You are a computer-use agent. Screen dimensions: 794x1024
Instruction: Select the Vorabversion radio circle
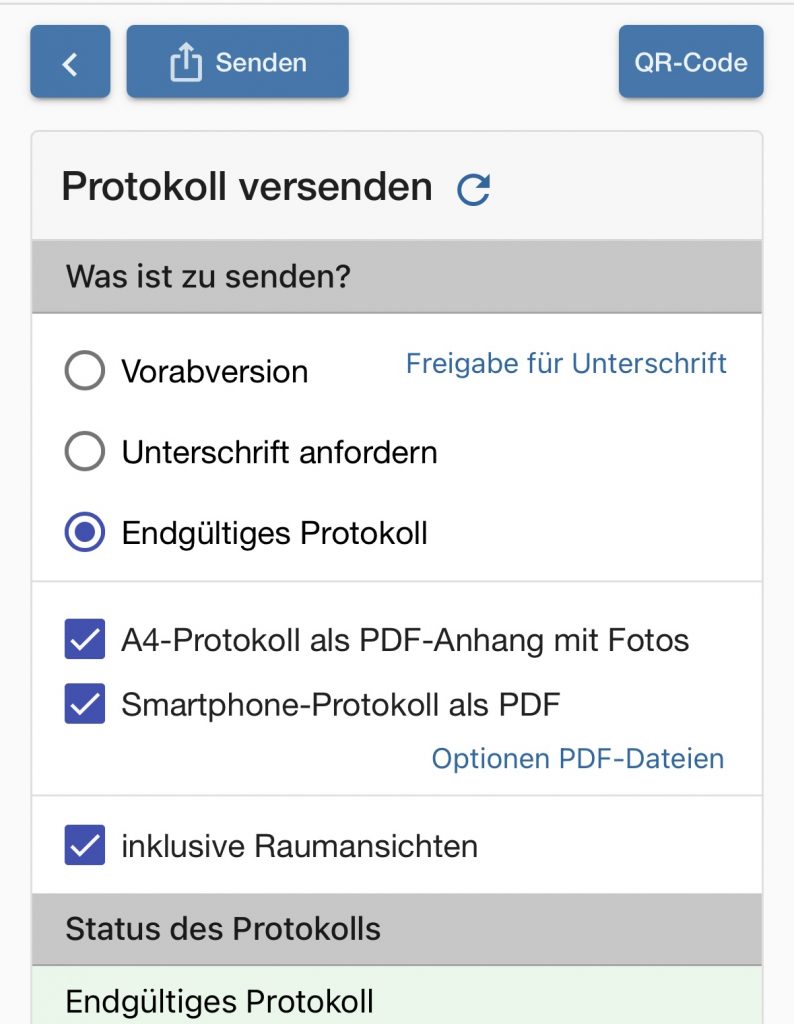[84, 371]
